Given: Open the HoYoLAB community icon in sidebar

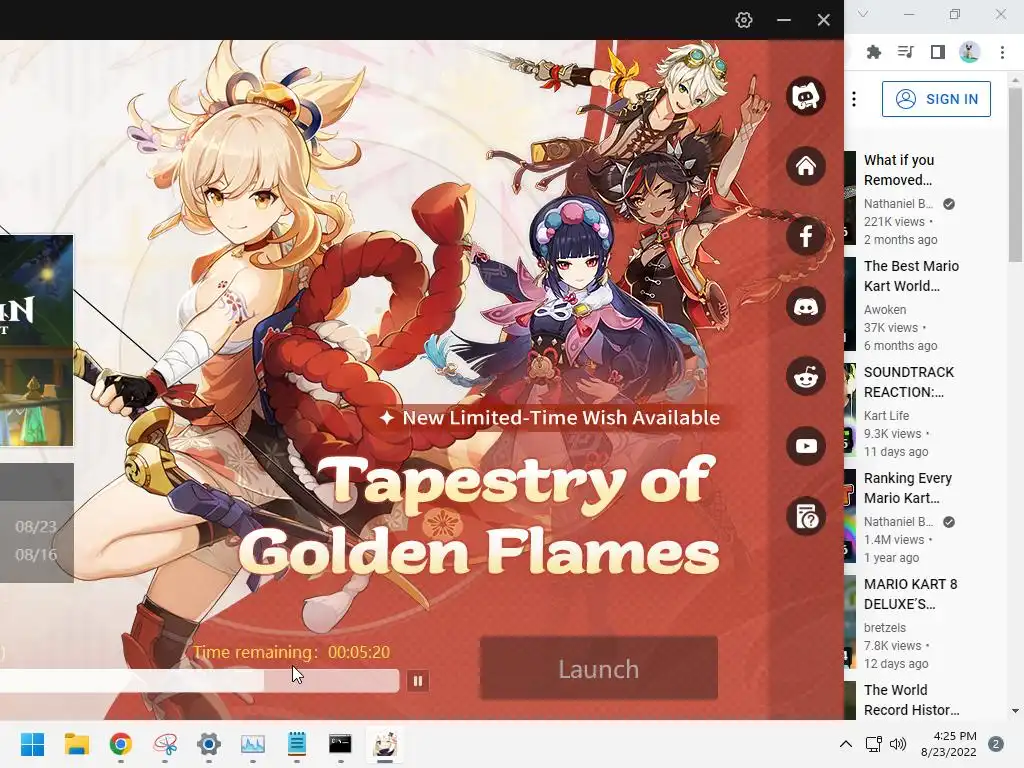Looking at the screenshot, I should (x=806, y=97).
